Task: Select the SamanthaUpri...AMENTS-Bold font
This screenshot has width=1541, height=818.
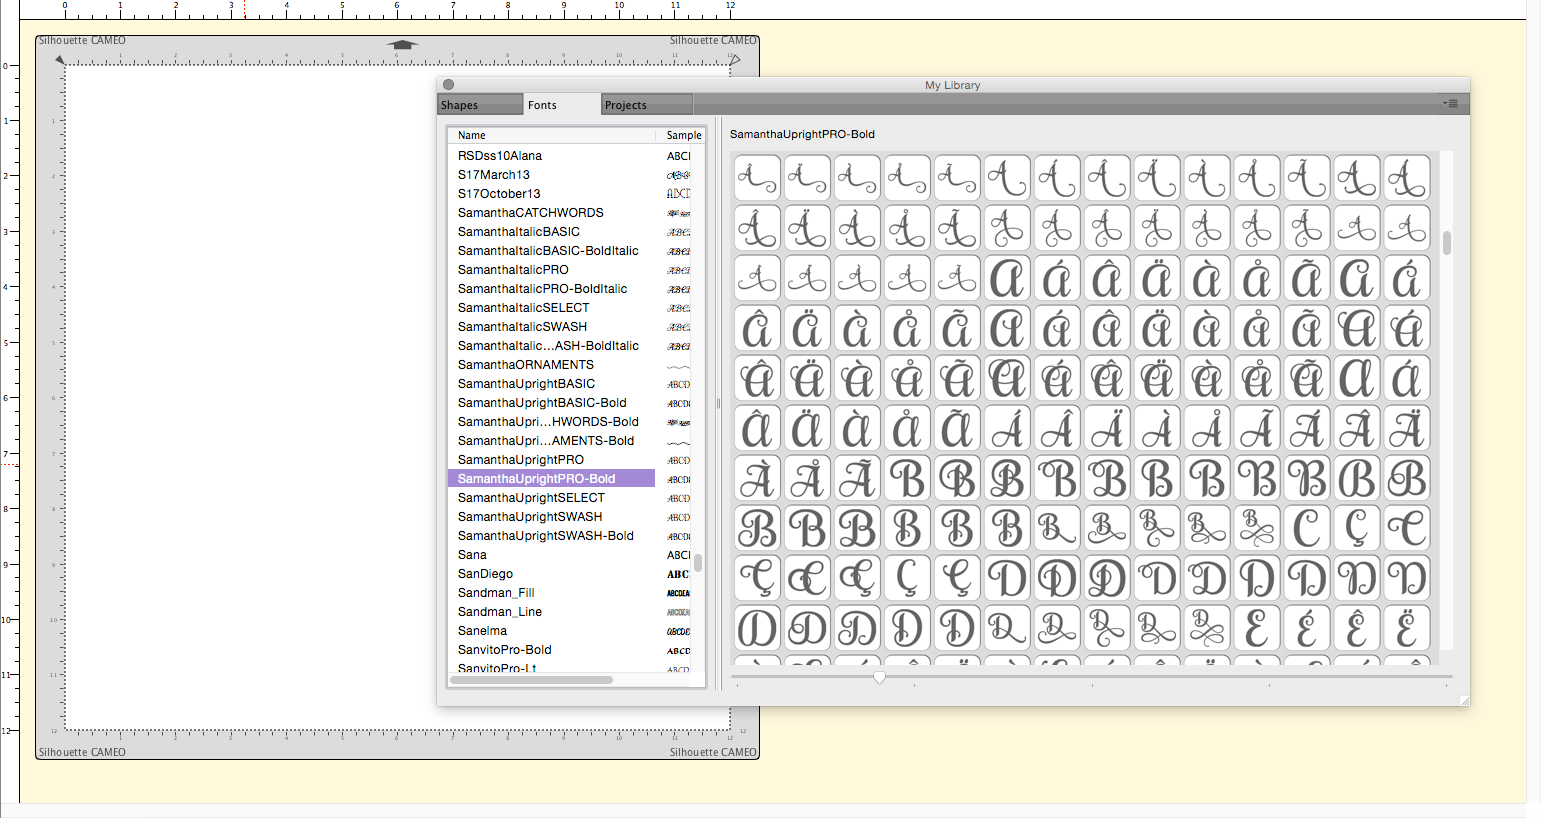Action: [x=570, y=441]
